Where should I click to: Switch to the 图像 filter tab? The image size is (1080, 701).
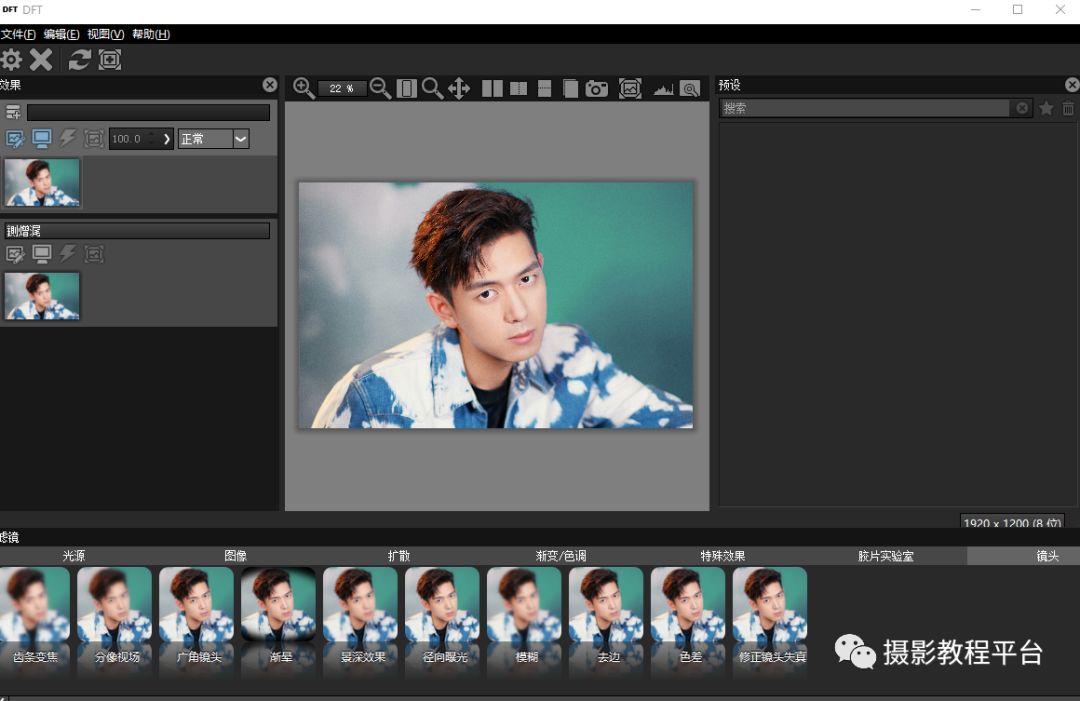pyautogui.click(x=236, y=556)
